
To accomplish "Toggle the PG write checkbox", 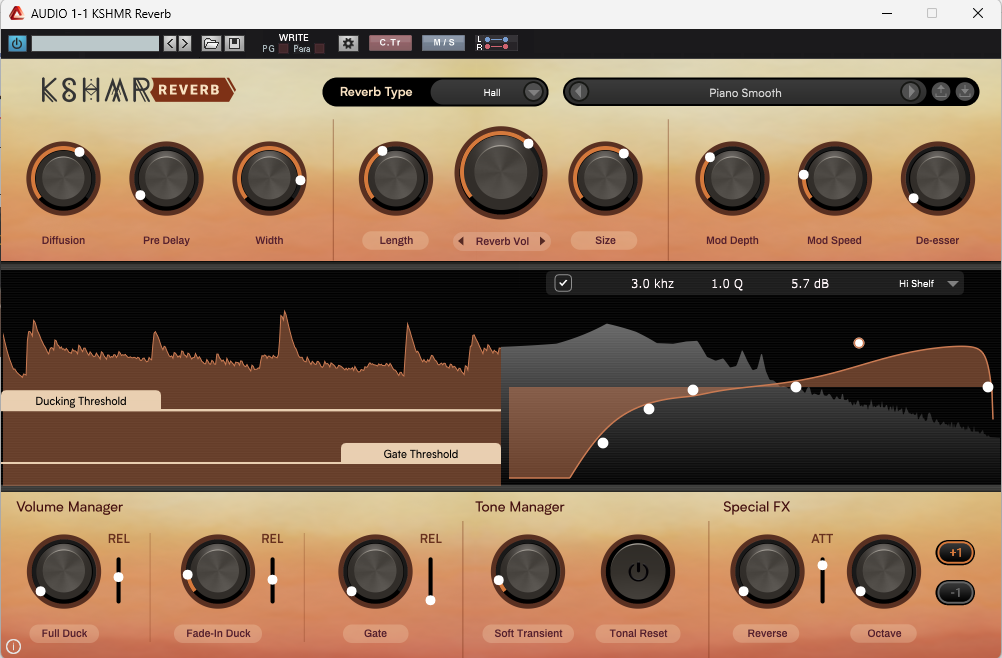I will coord(283,49).
